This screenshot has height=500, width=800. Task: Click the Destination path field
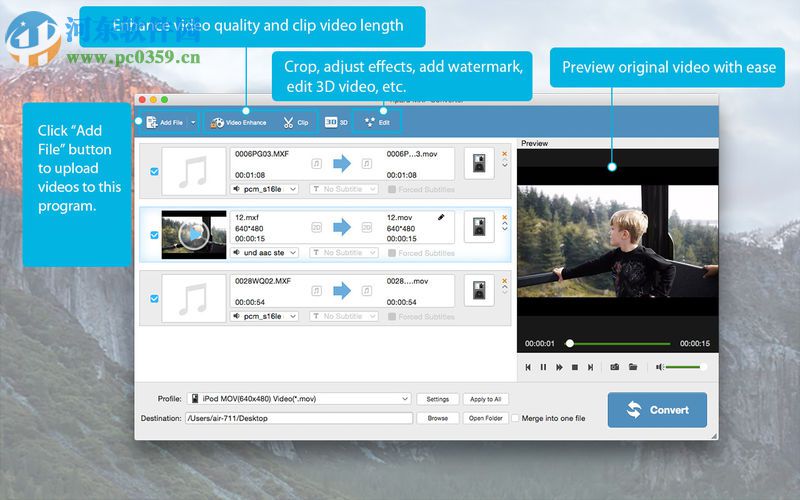click(299, 418)
